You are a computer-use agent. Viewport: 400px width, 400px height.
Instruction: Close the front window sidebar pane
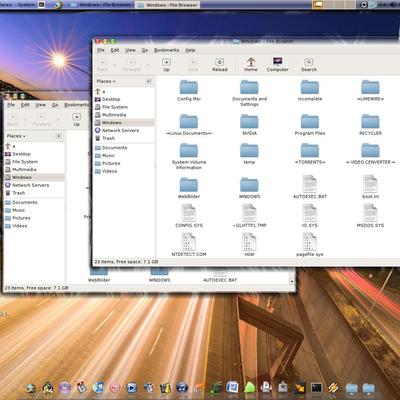coord(148,81)
